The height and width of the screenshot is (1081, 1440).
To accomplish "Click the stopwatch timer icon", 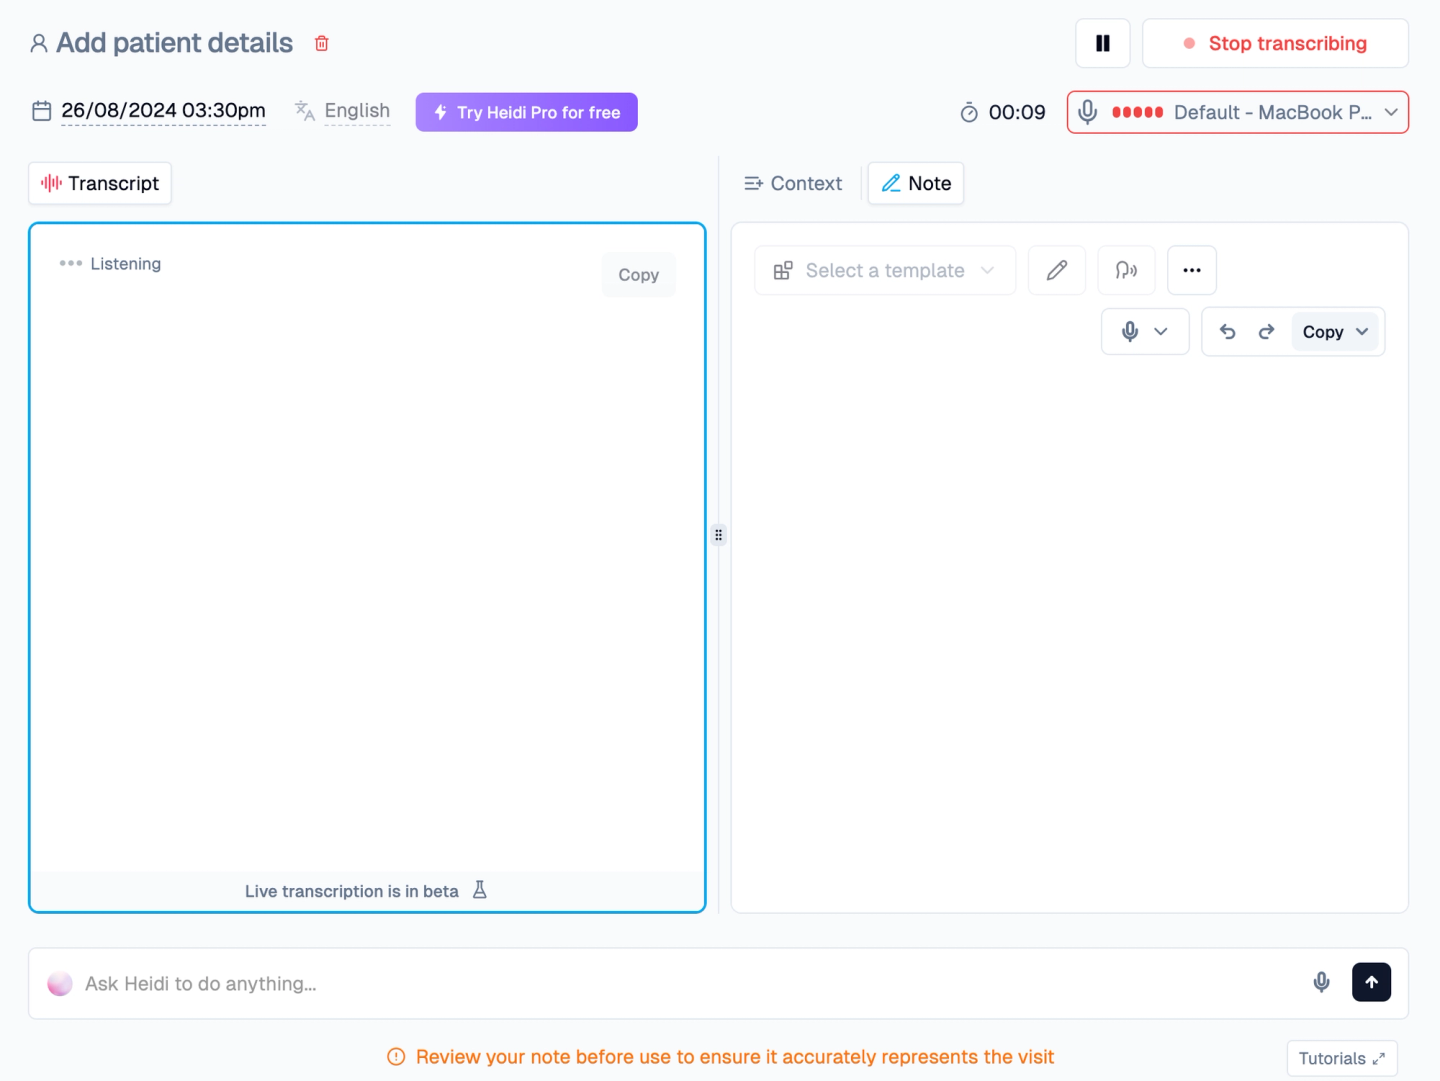I will [x=969, y=113].
